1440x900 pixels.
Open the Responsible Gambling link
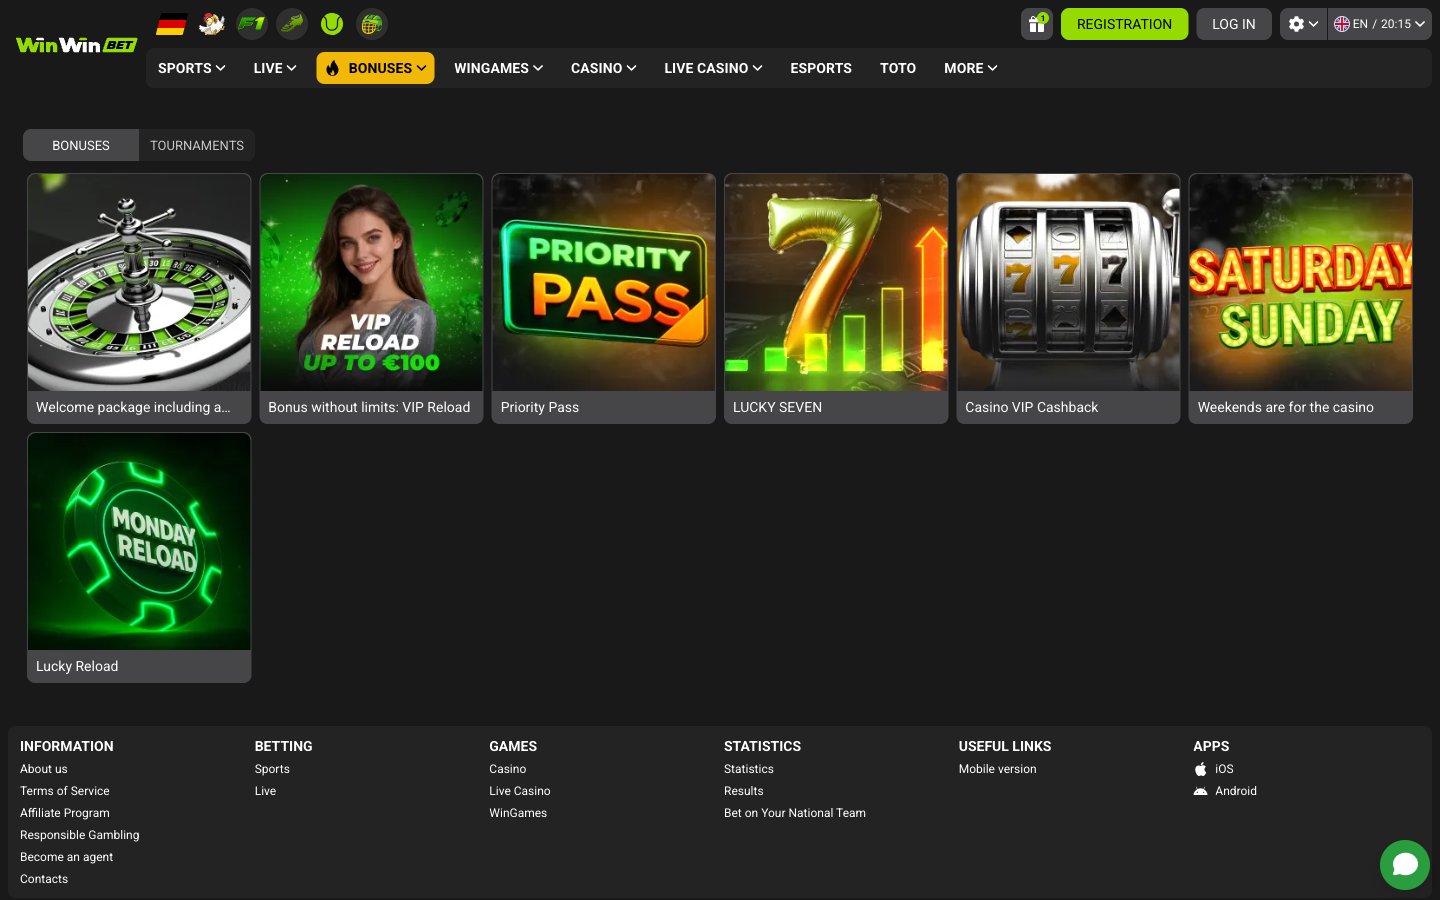pos(80,835)
